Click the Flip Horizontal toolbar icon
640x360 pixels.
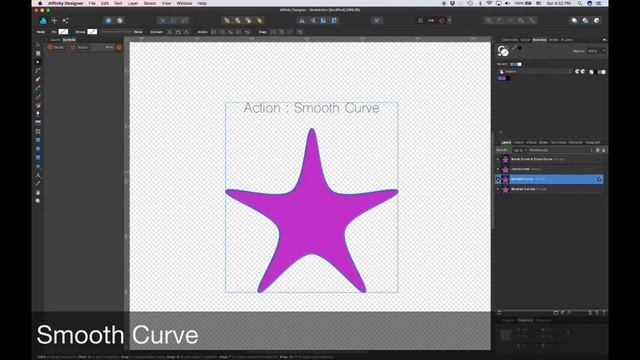click(302, 20)
